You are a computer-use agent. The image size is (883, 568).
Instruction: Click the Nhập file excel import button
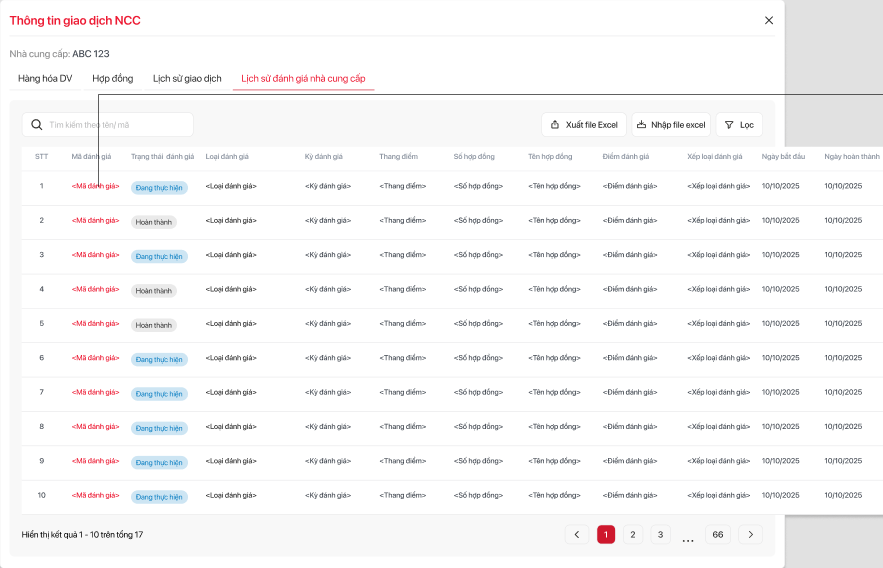click(671, 125)
